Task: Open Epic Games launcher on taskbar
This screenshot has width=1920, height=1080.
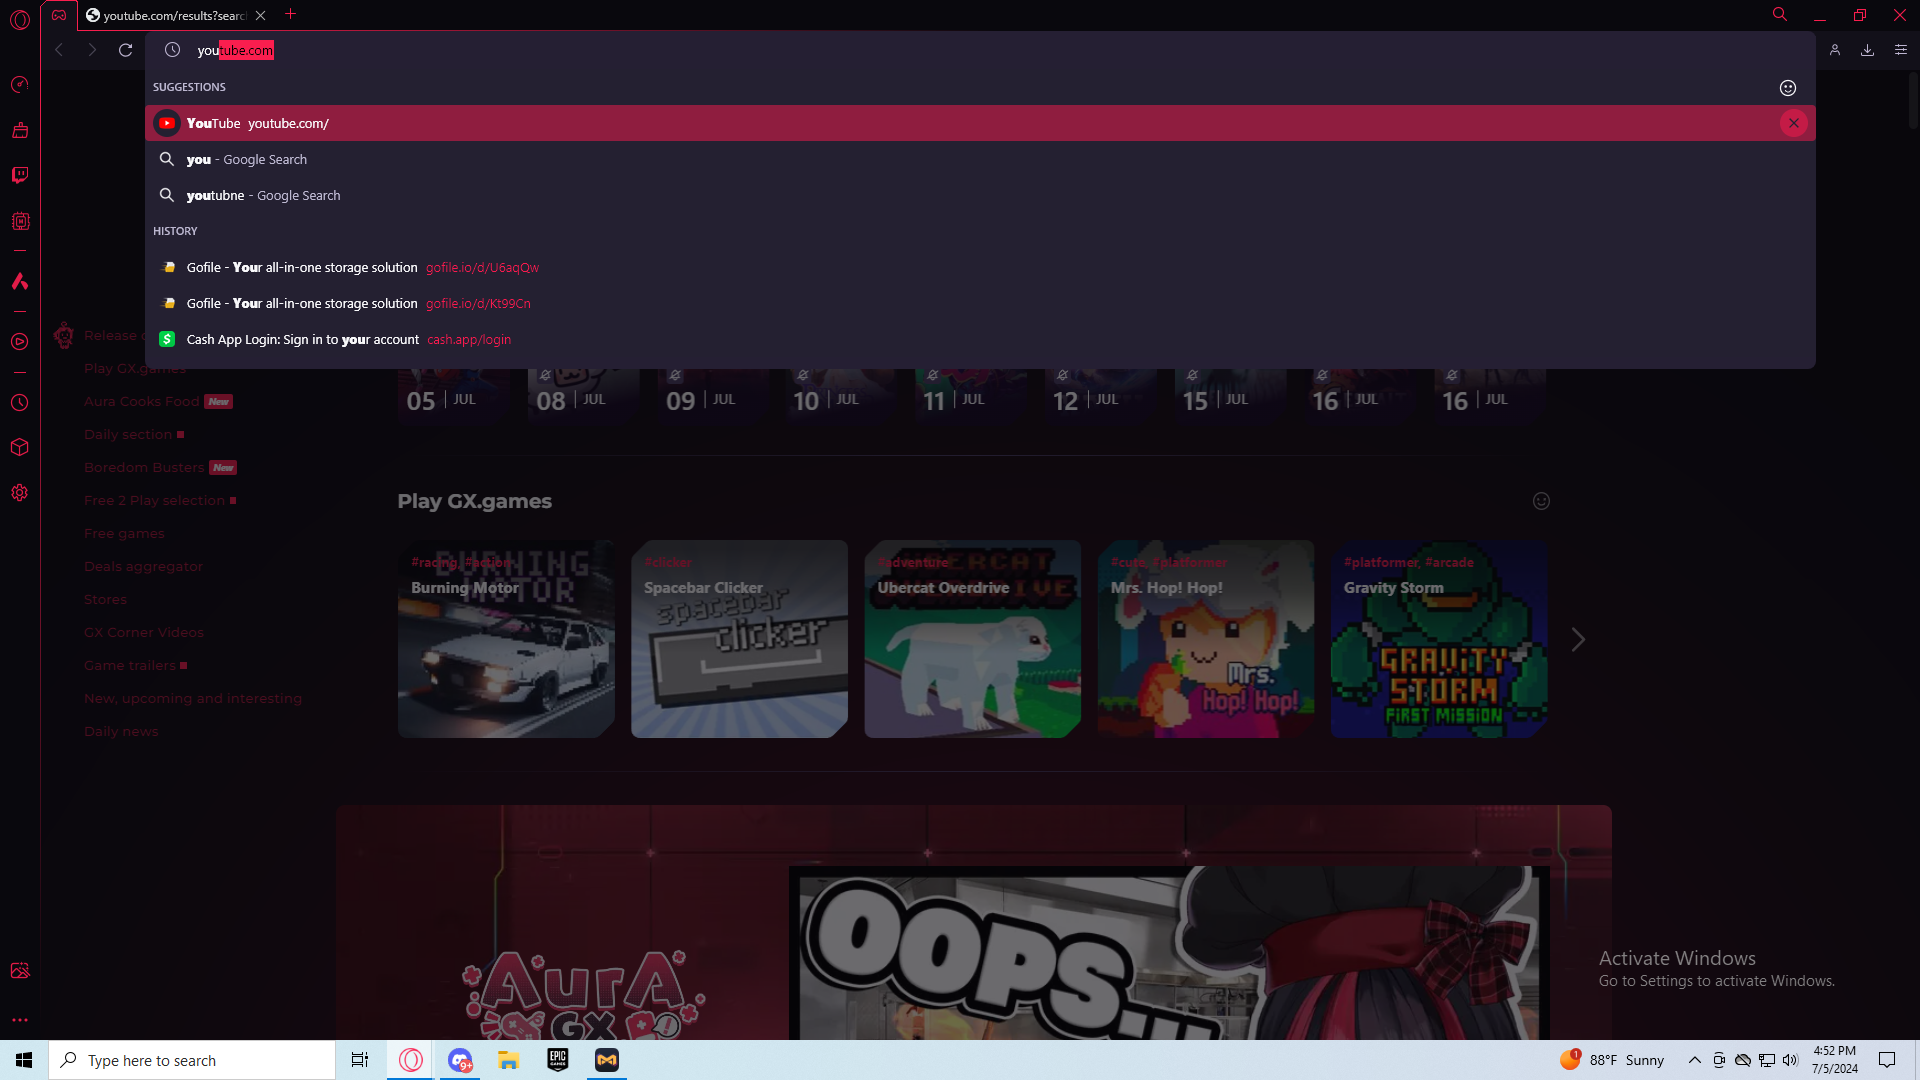Action: [558, 1060]
